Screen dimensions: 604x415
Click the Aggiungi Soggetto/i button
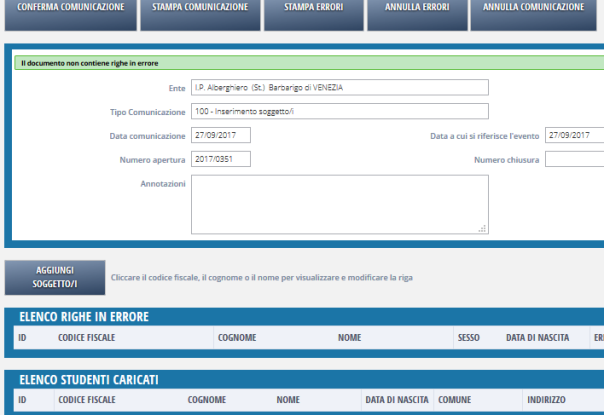[x=55, y=277]
